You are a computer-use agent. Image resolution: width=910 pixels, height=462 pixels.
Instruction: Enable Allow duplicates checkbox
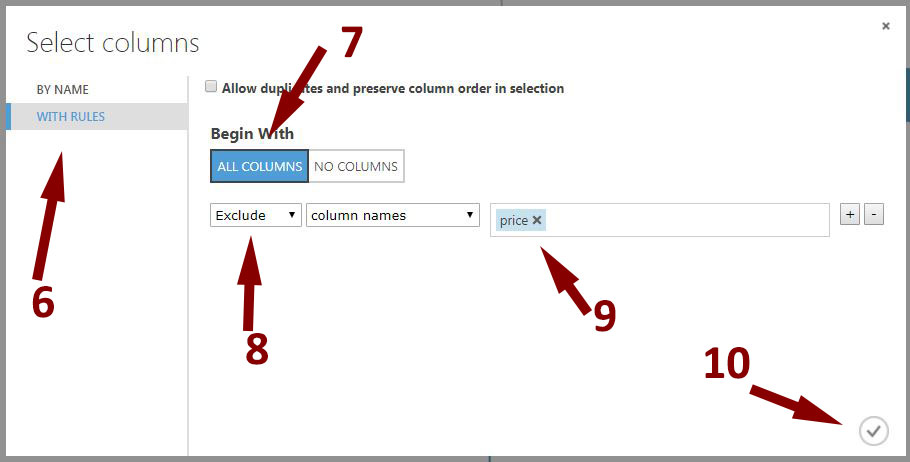coord(211,87)
